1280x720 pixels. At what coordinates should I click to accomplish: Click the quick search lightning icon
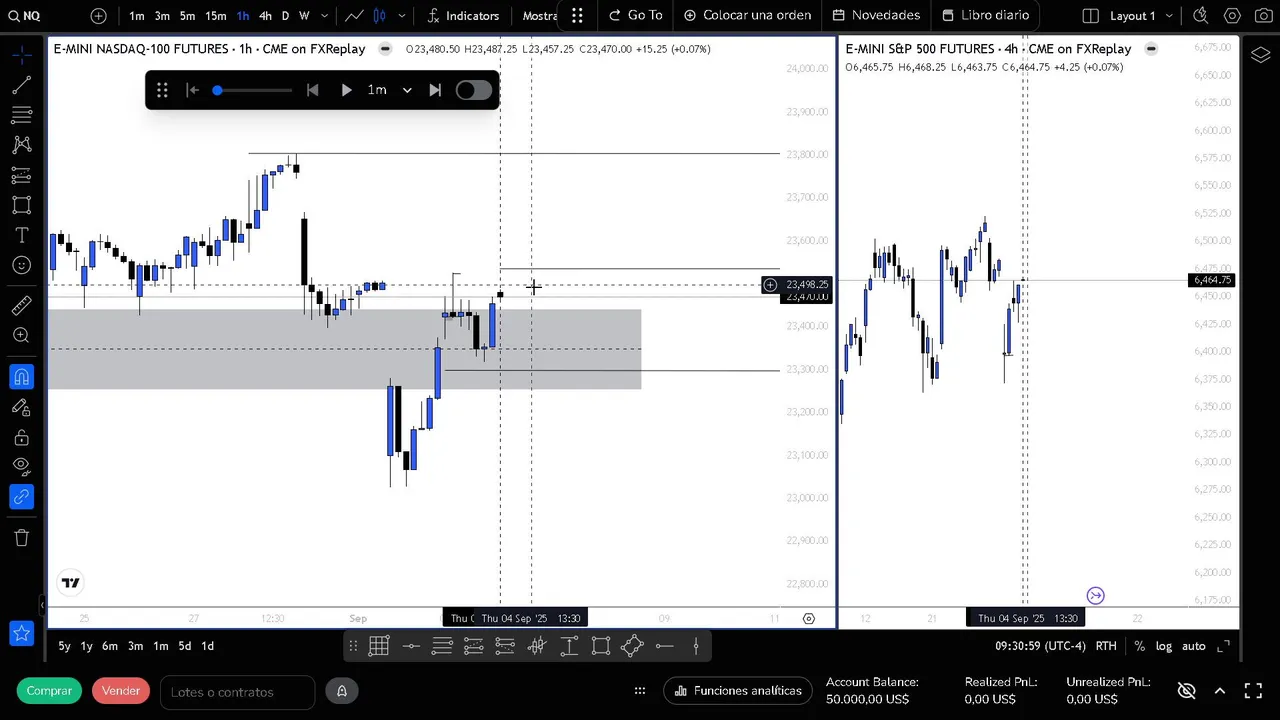click(x=1201, y=15)
